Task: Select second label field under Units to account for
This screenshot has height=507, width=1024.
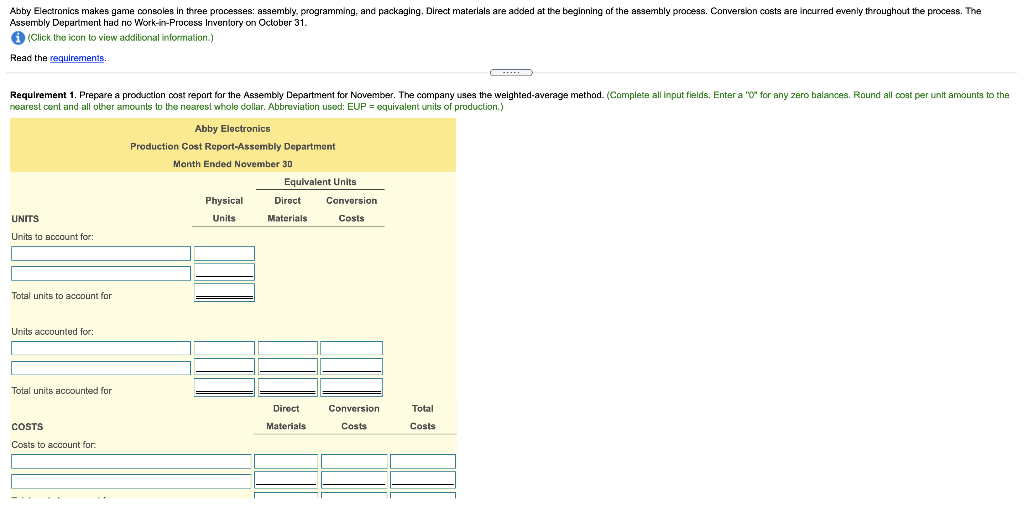Action: pos(101,273)
